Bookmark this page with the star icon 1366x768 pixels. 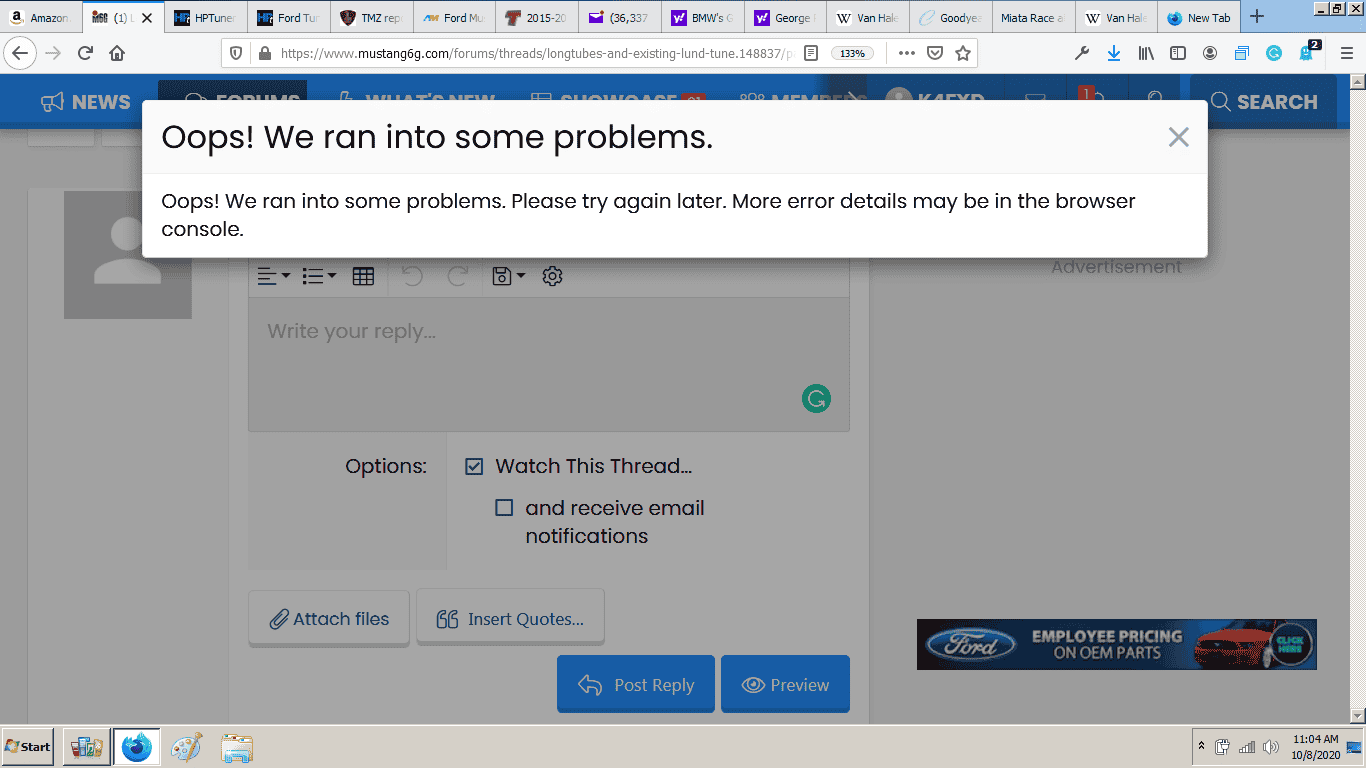point(962,54)
